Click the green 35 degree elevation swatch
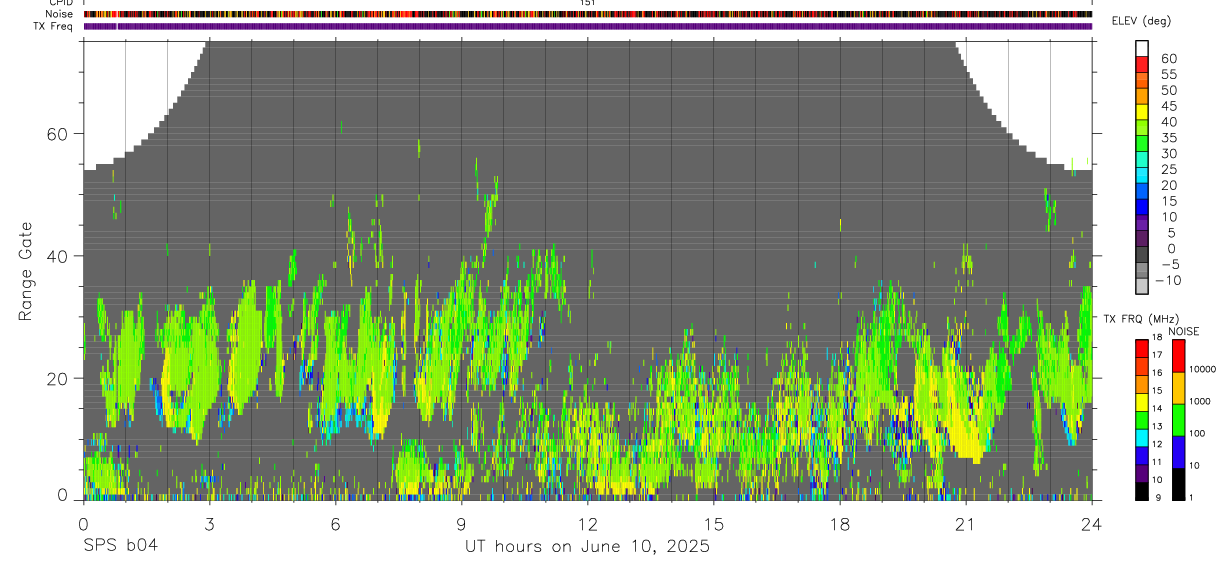The width and height of the screenshot is (1228, 567). pyautogui.click(x=1141, y=145)
